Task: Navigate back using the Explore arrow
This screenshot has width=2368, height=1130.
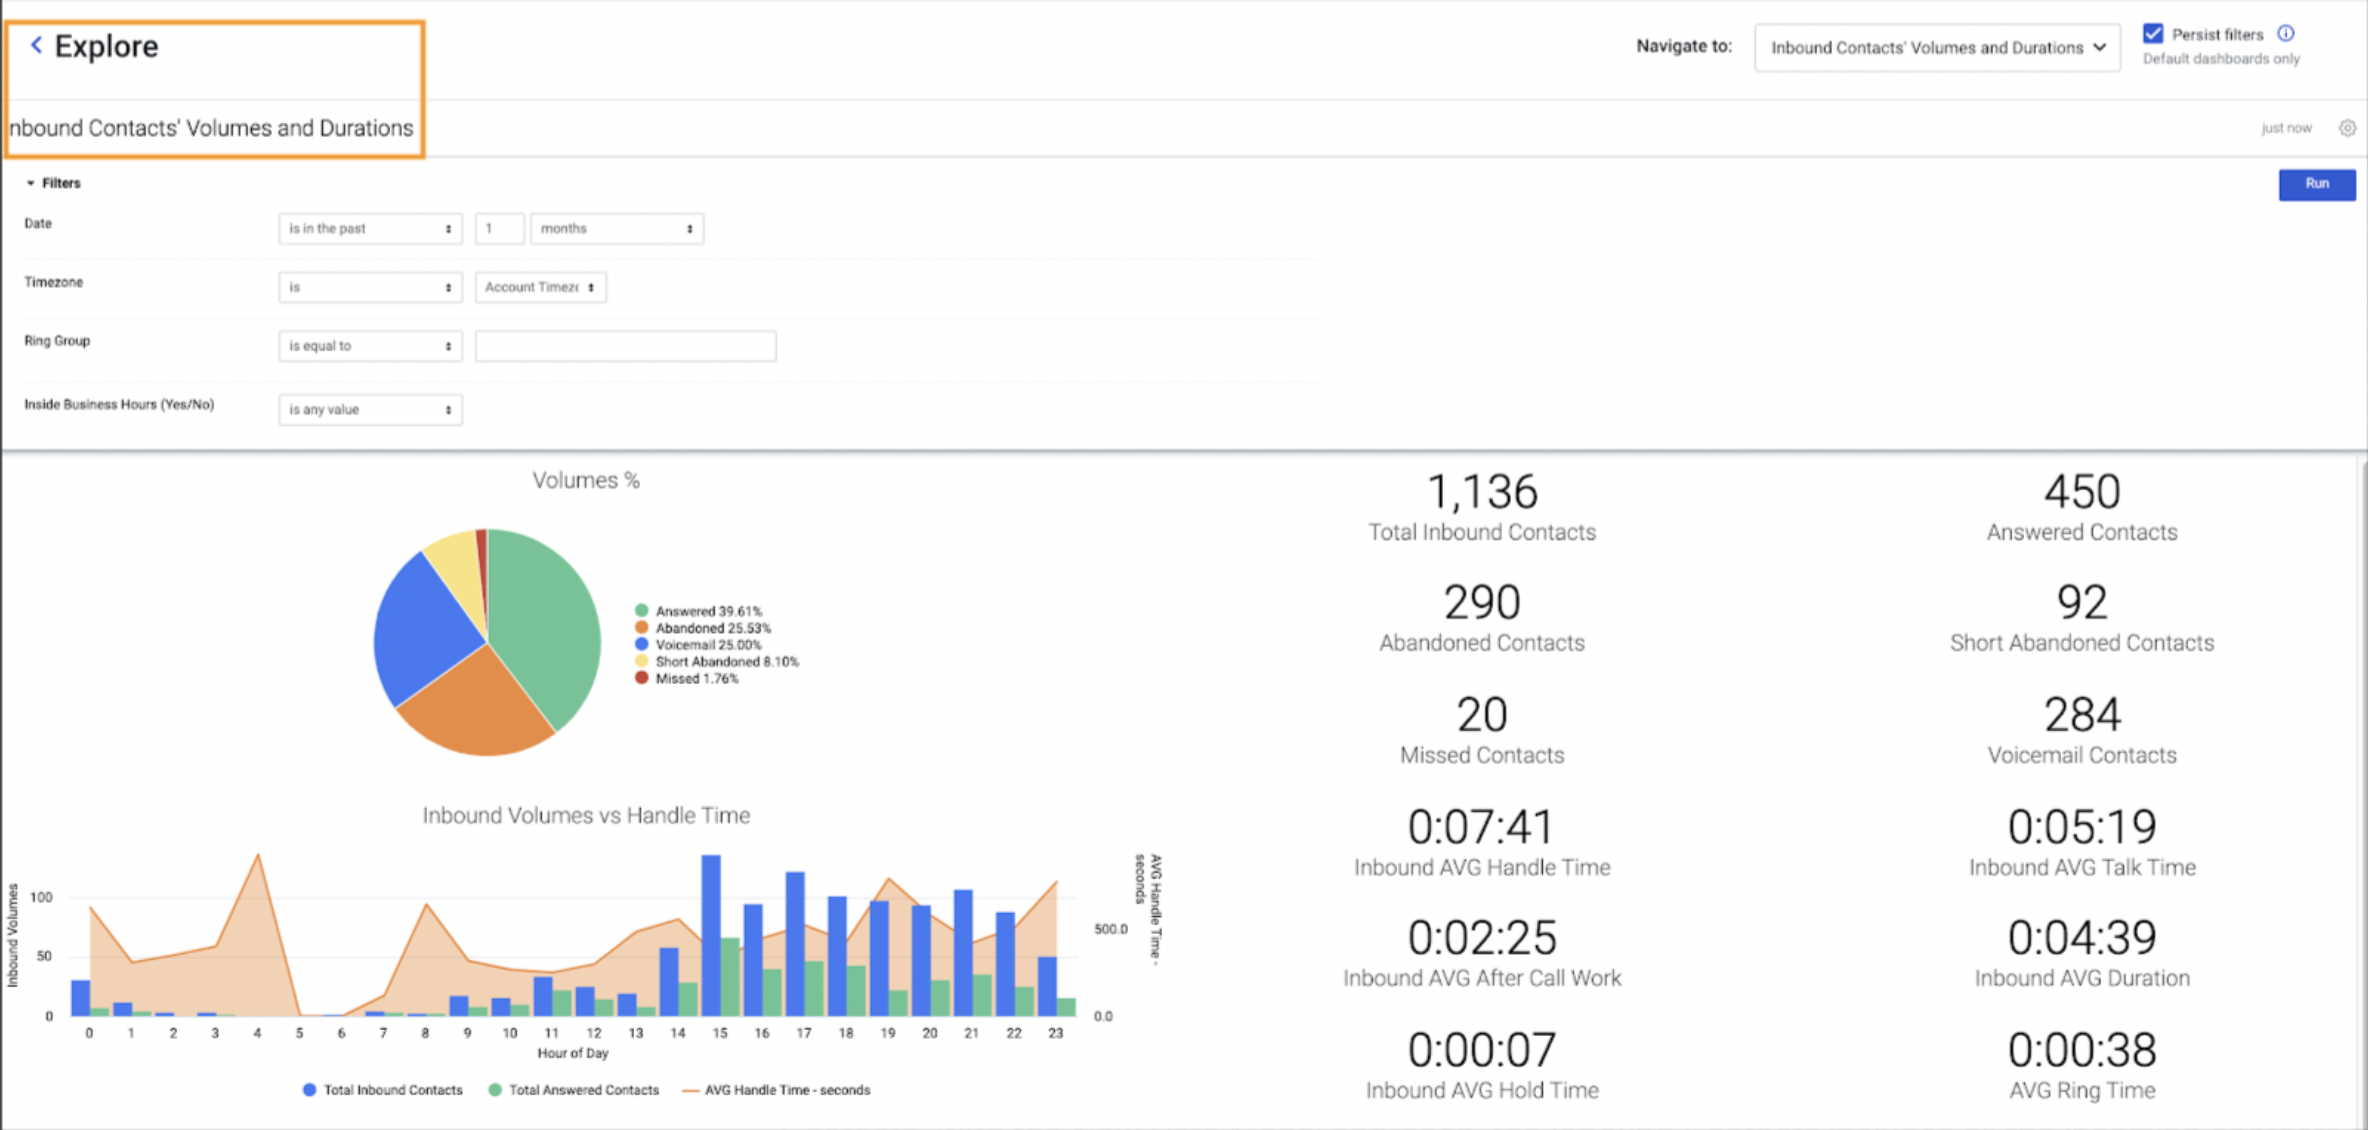Action: pyautogui.click(x=35, y=45)
